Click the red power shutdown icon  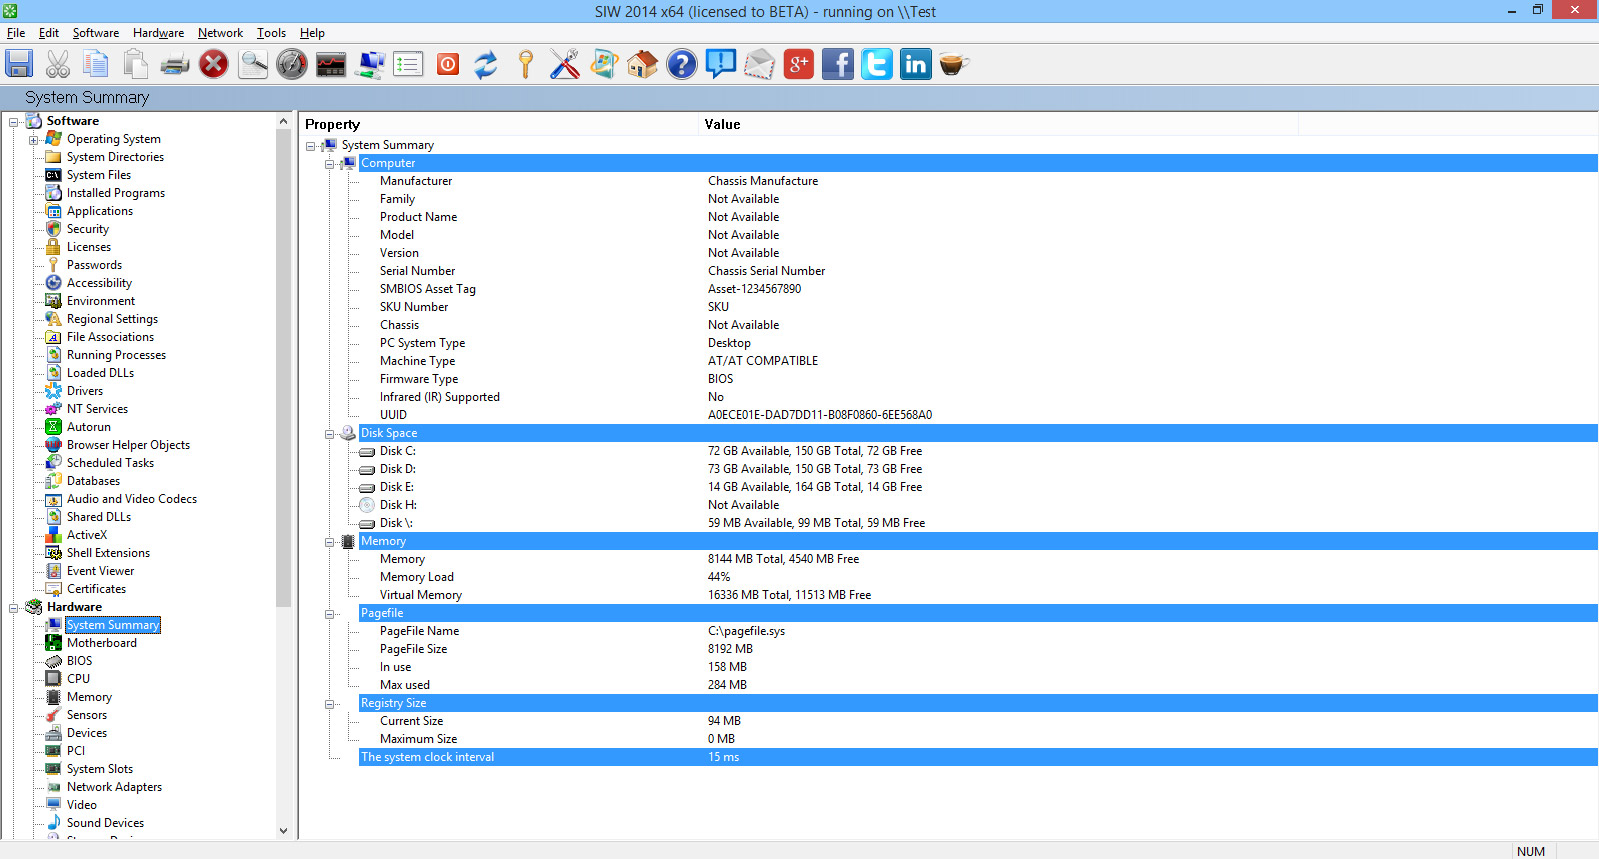(x=448, y=64)
